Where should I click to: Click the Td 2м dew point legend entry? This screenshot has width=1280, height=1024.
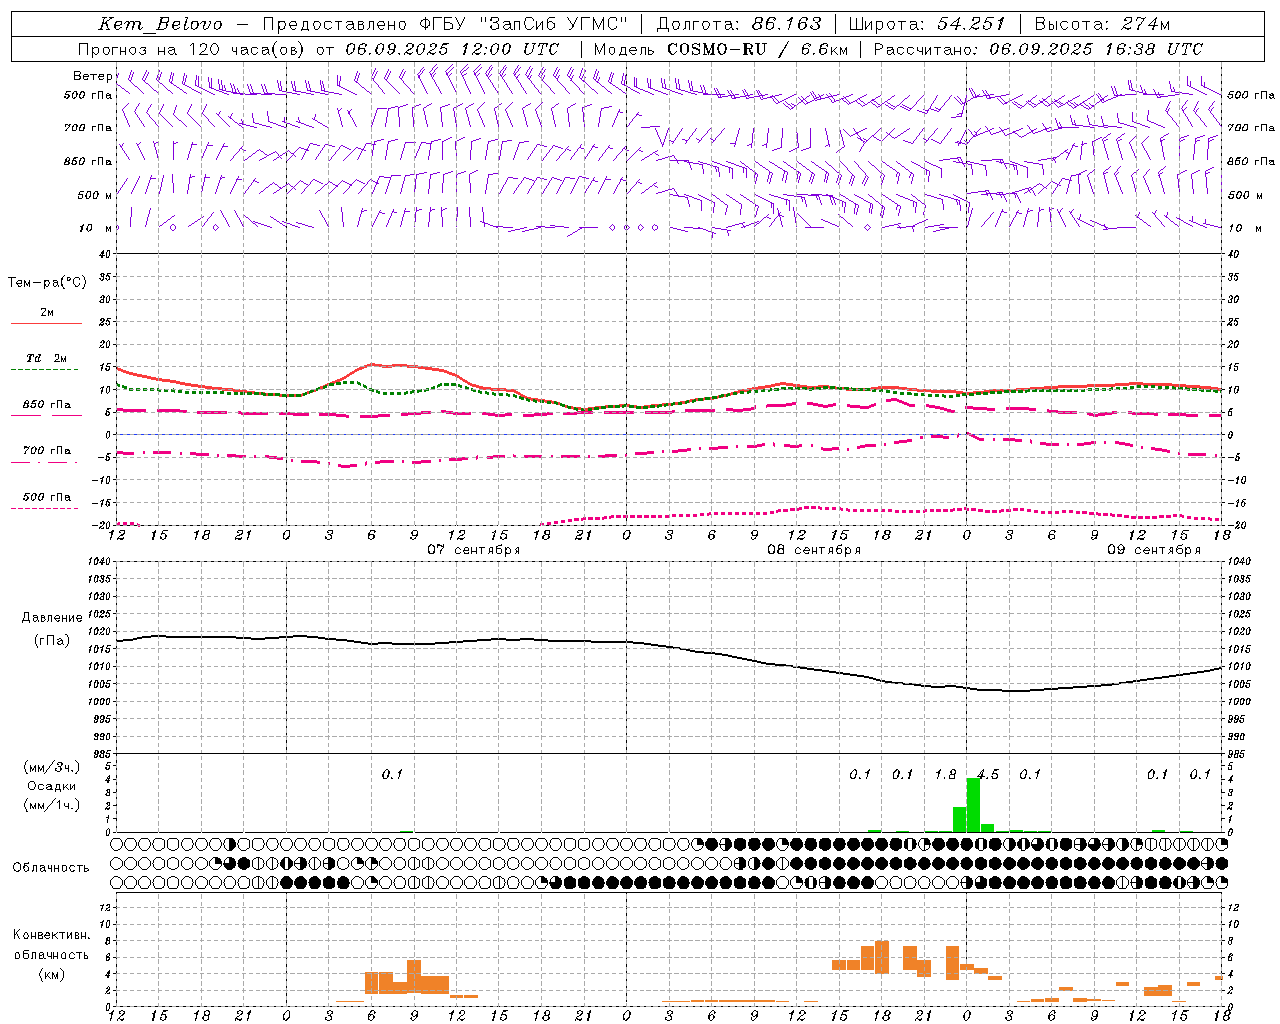tap(46, 358)
